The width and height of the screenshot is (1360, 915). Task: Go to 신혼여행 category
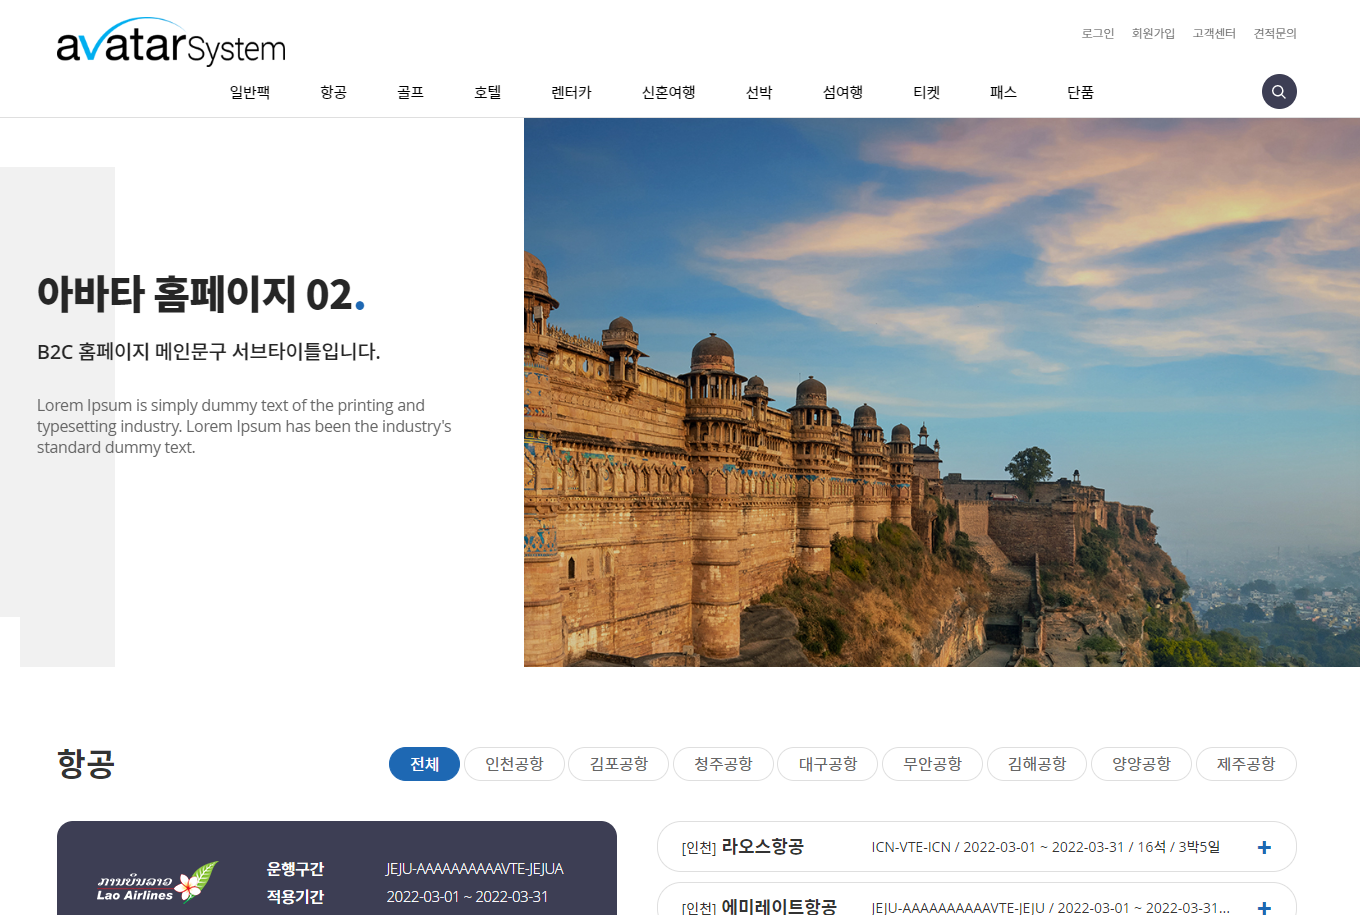[x=668, y=92]
